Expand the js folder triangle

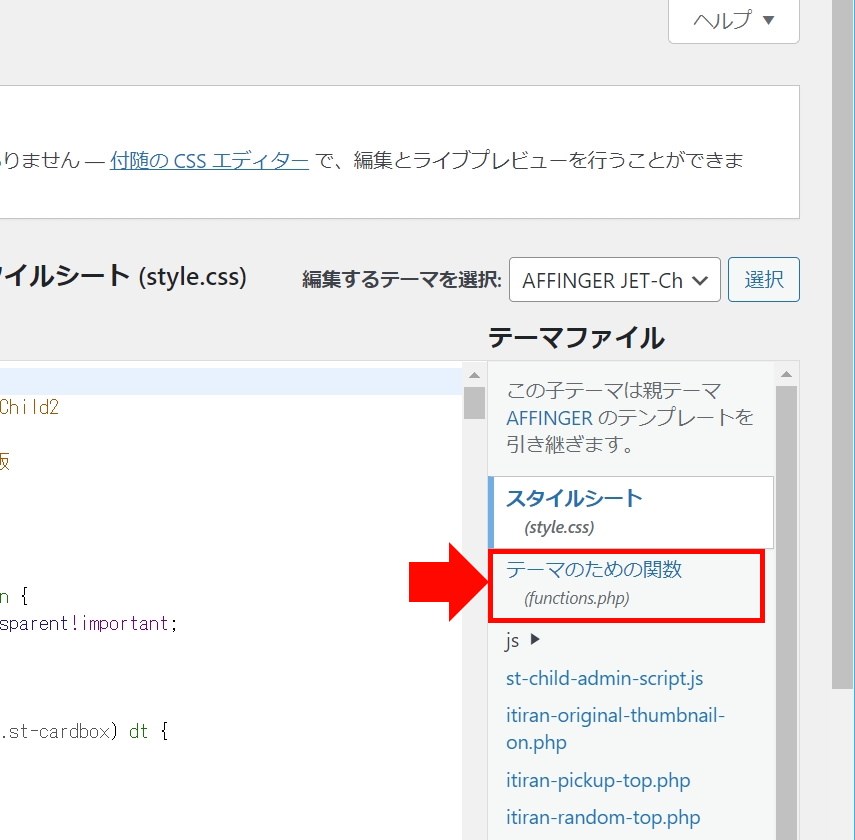point(535,641)
